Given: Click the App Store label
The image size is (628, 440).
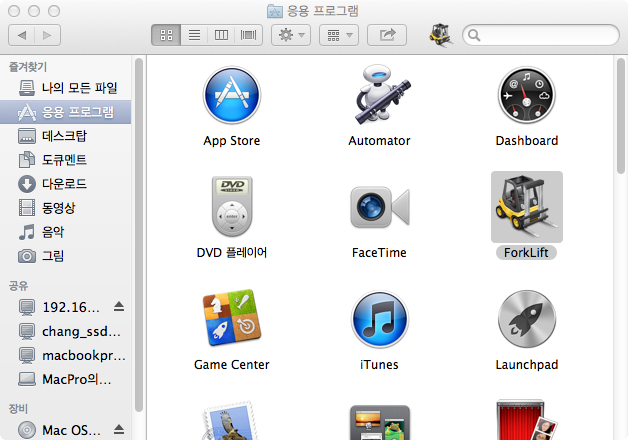Looking at the screenshot, I should [231, 141].
